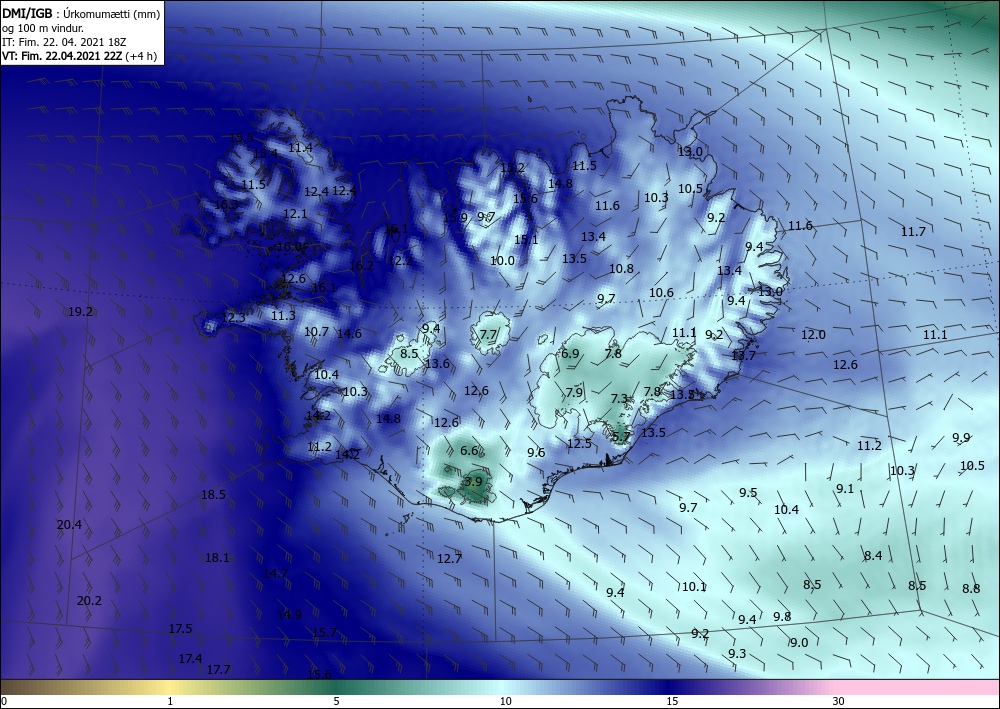The width and height of the screenshot is (1000, 709).
Task: Click the '5' label on the colour scale
Action: [336, 701]
